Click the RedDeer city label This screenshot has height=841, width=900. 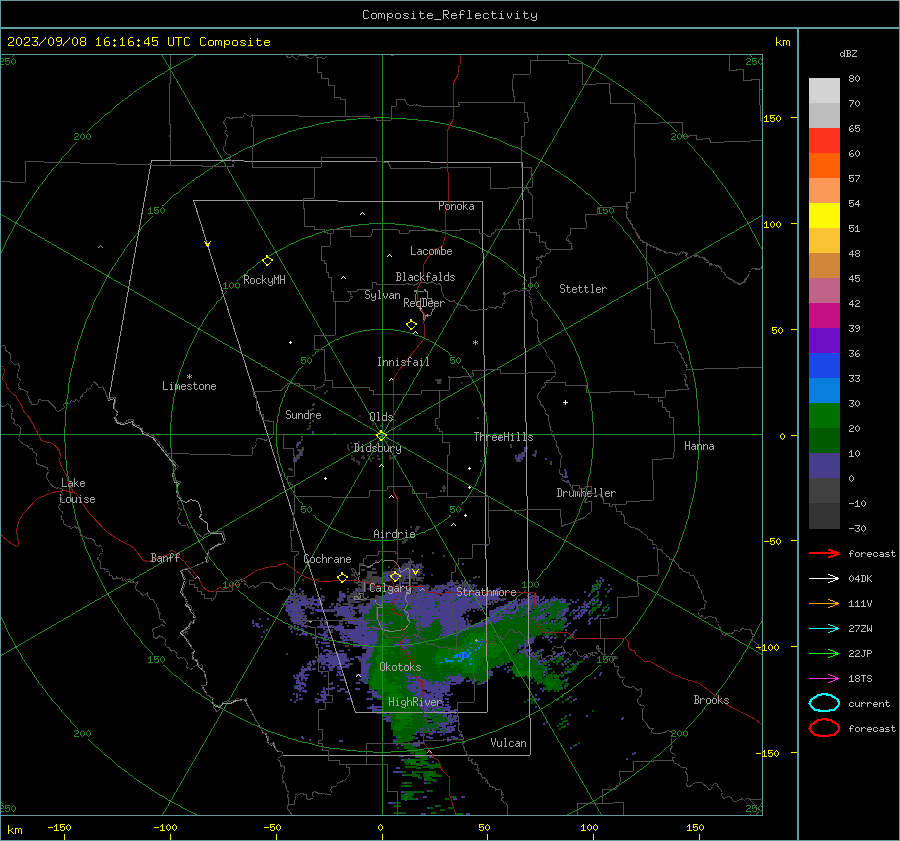(x=424, y=303)
